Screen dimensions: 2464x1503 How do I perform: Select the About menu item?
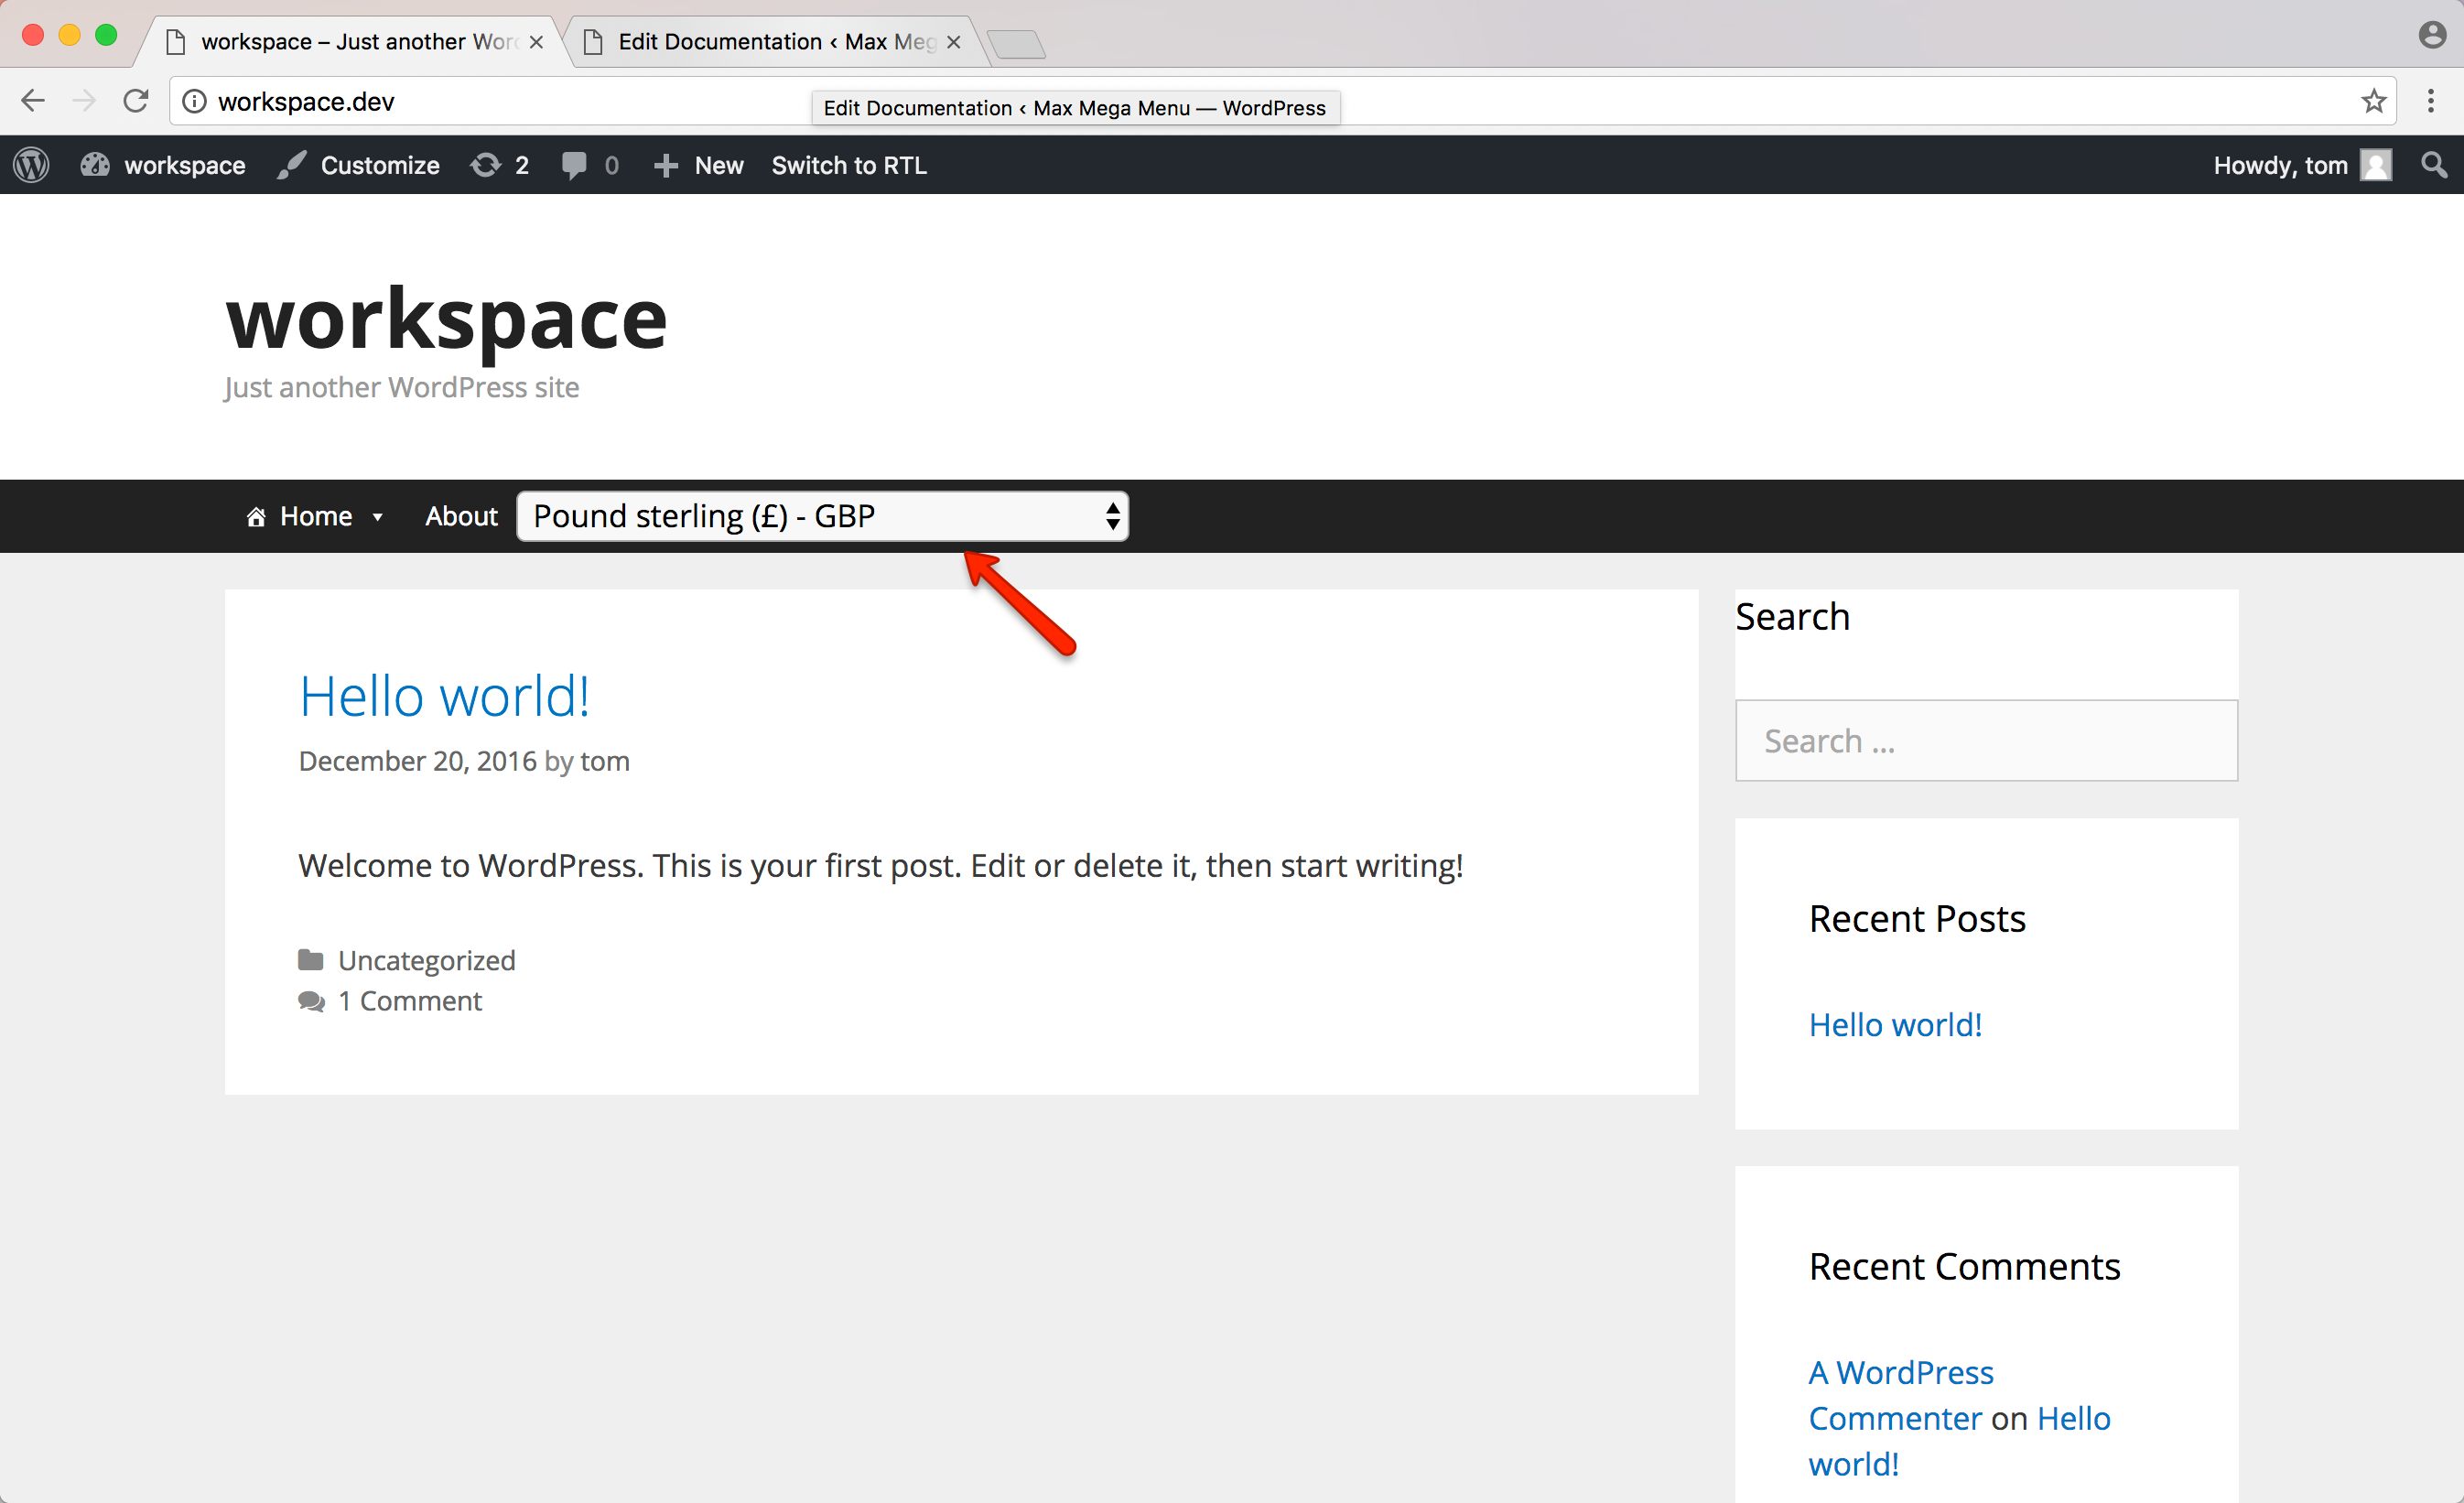(461, 516)
